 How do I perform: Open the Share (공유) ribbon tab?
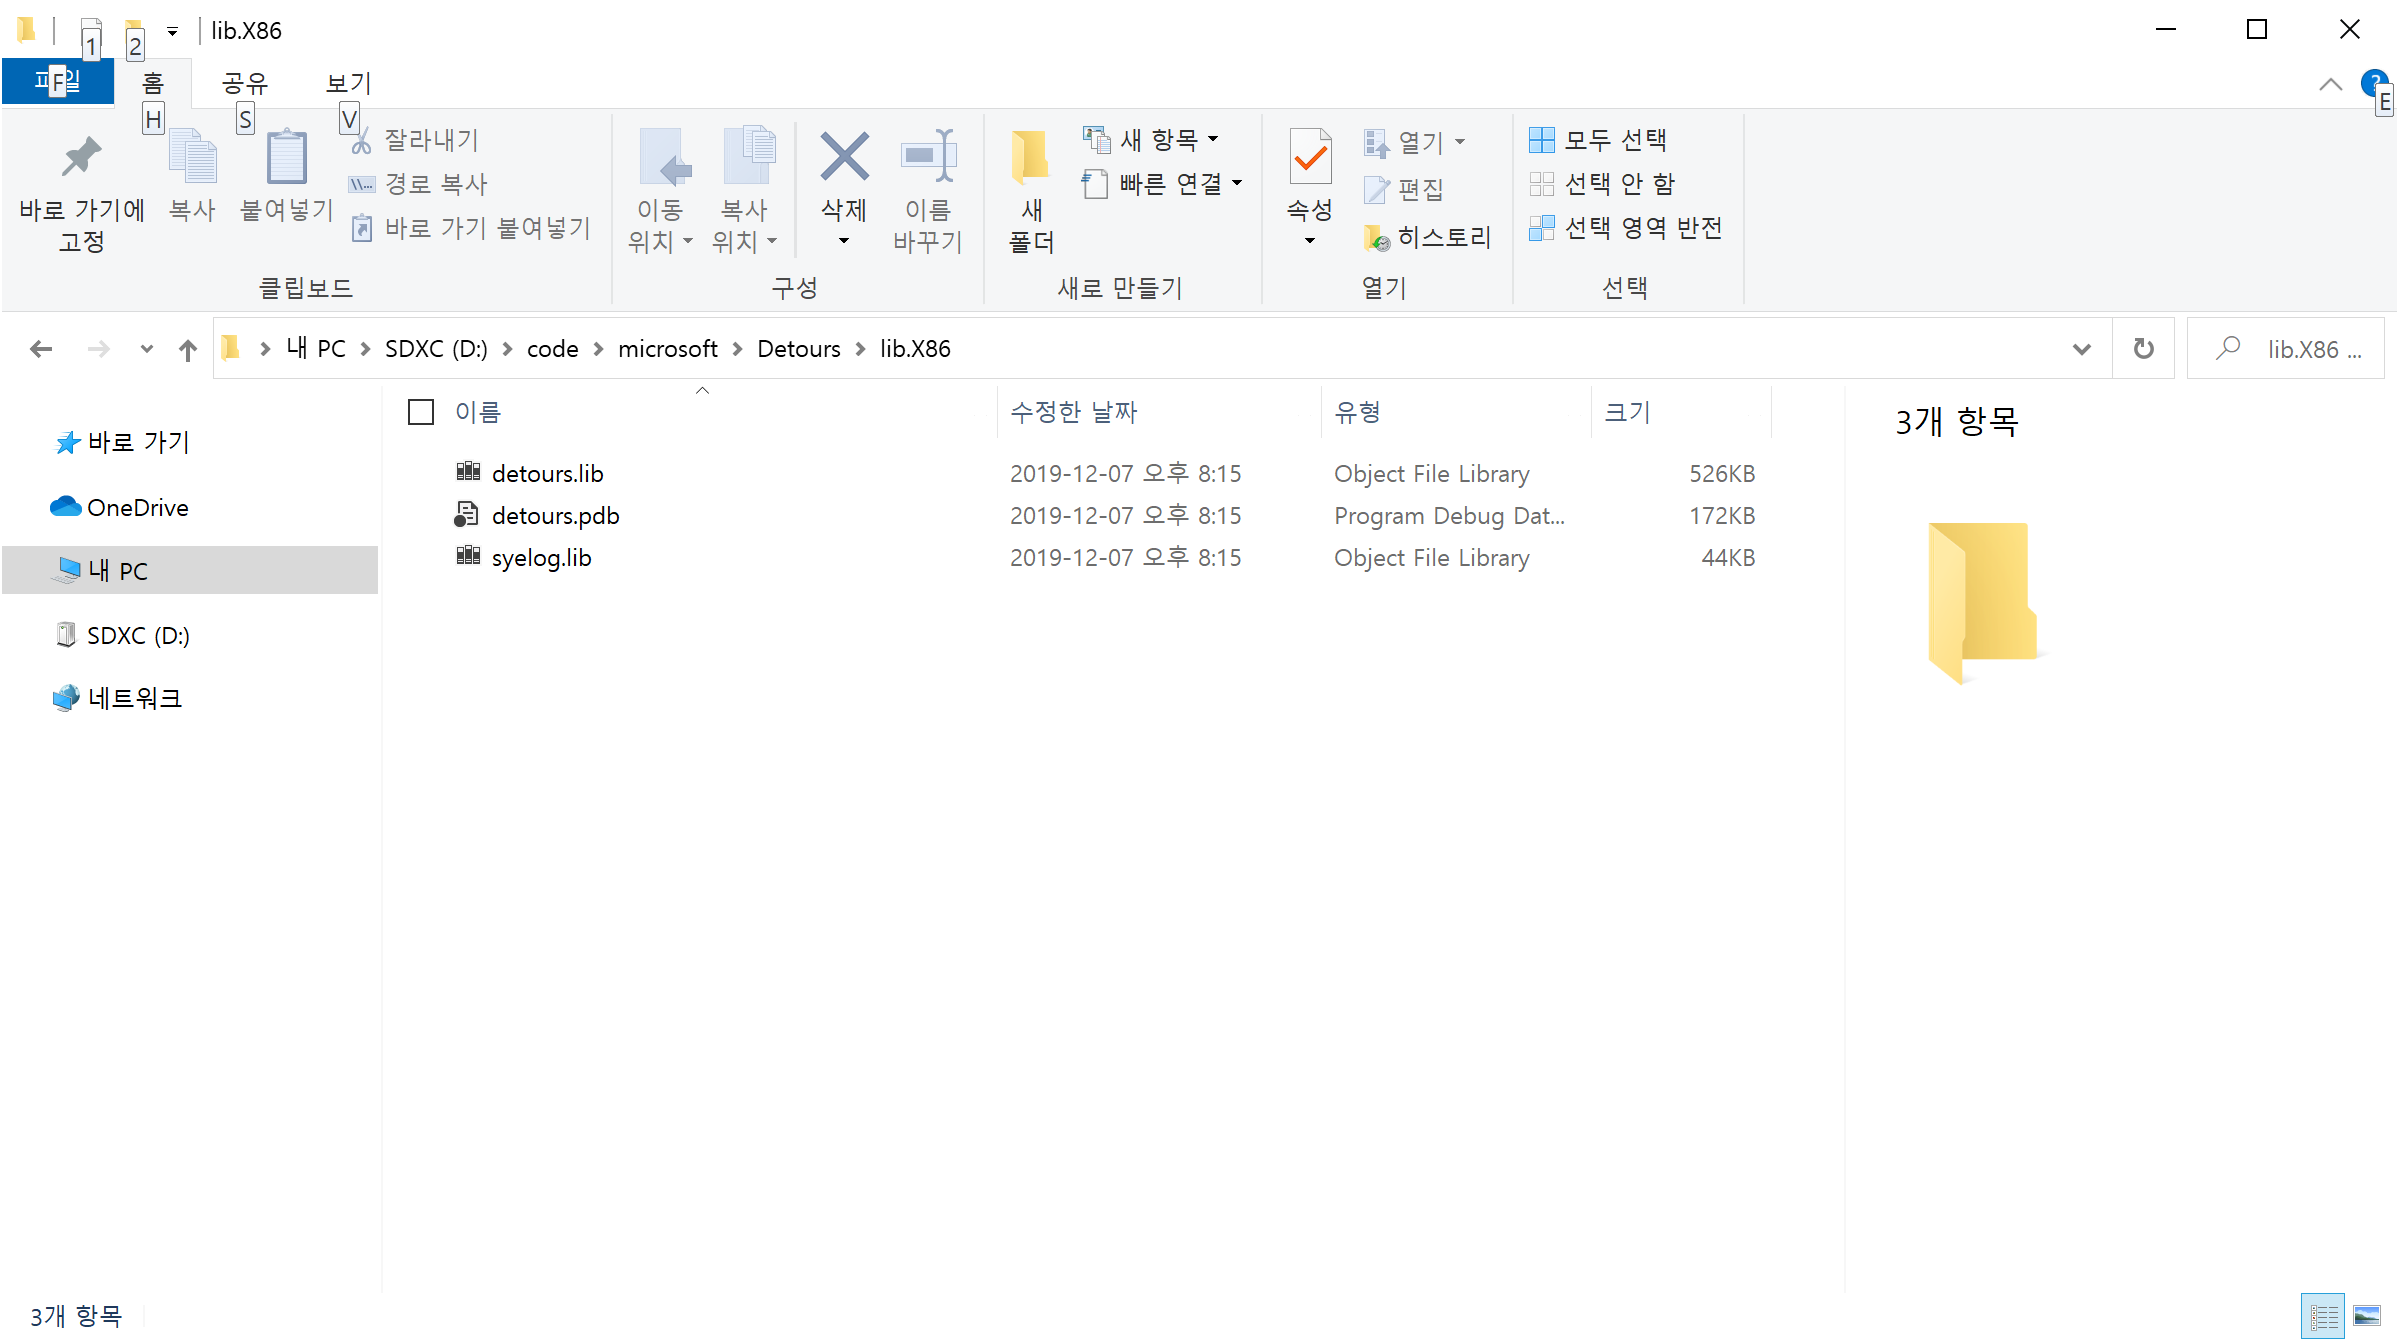tap(245, 83)
